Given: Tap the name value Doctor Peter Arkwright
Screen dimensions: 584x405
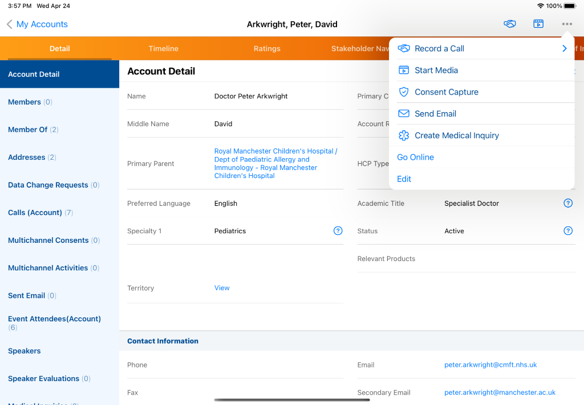Looking at the screenshot, I should point(251,96).
